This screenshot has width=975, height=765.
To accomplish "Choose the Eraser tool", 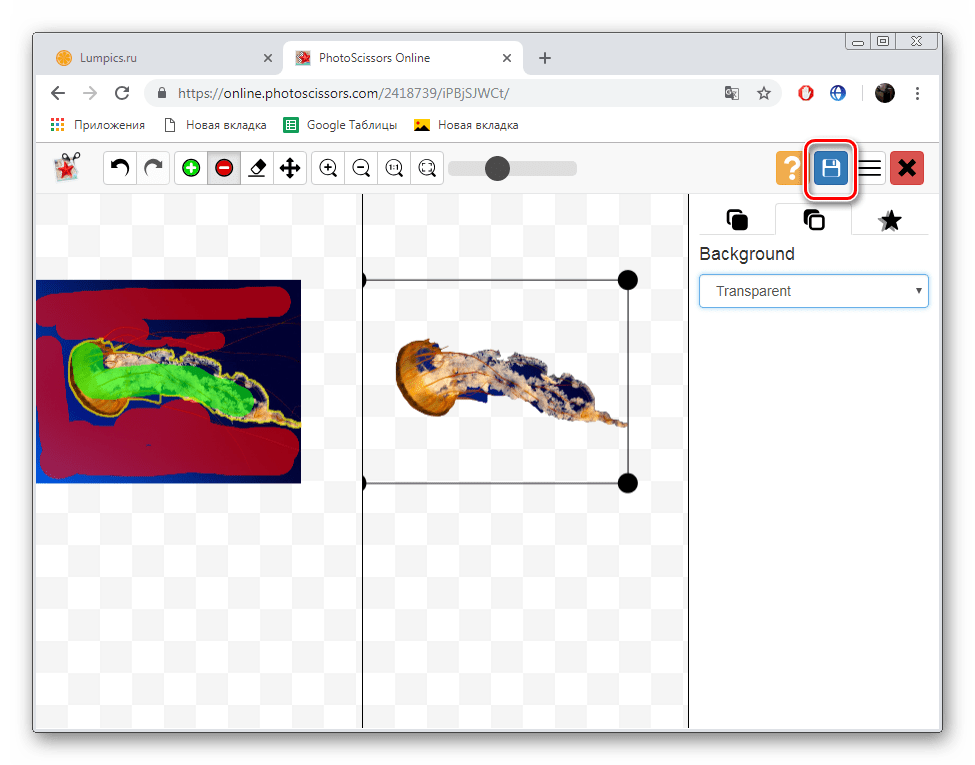I will pos(257,168).
